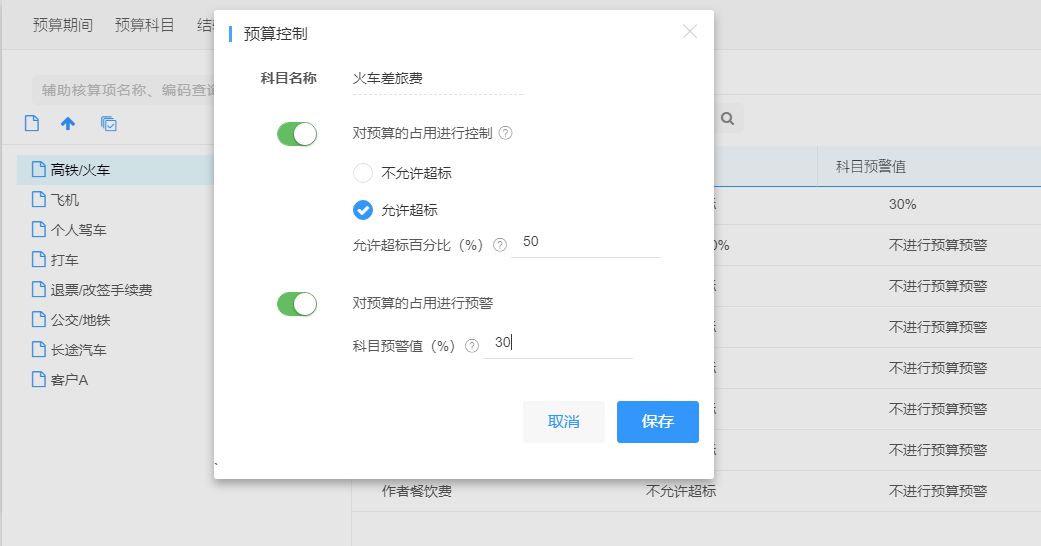This screenshot has width=1041, height=546.
Task: Click the blue up-arrow upload icon
Action: pos(68,123)
